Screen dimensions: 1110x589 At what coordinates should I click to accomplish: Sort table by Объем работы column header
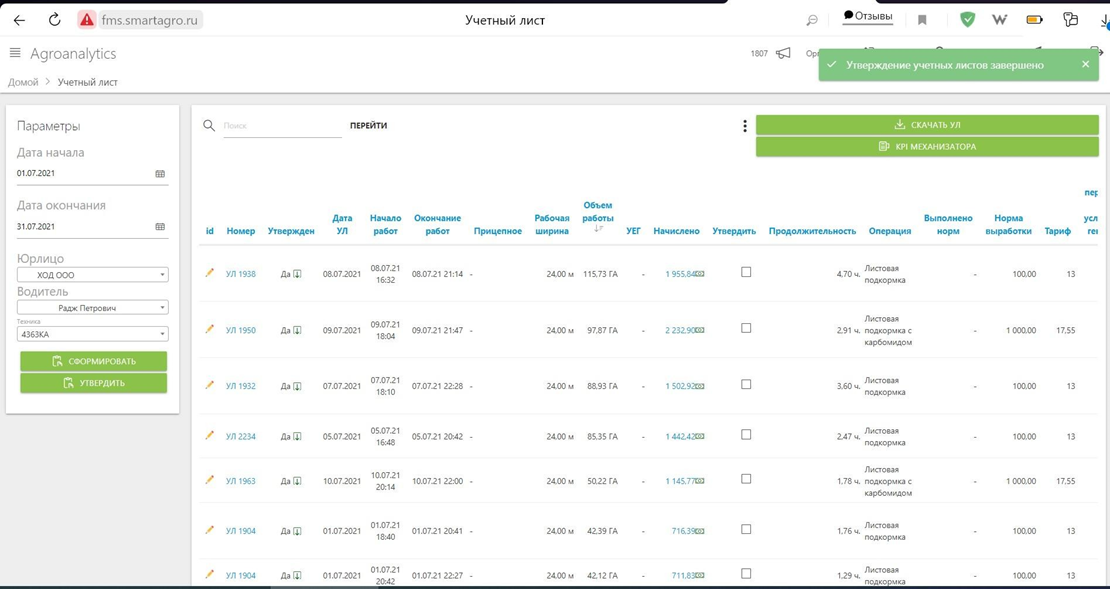[x=597, y=211]
